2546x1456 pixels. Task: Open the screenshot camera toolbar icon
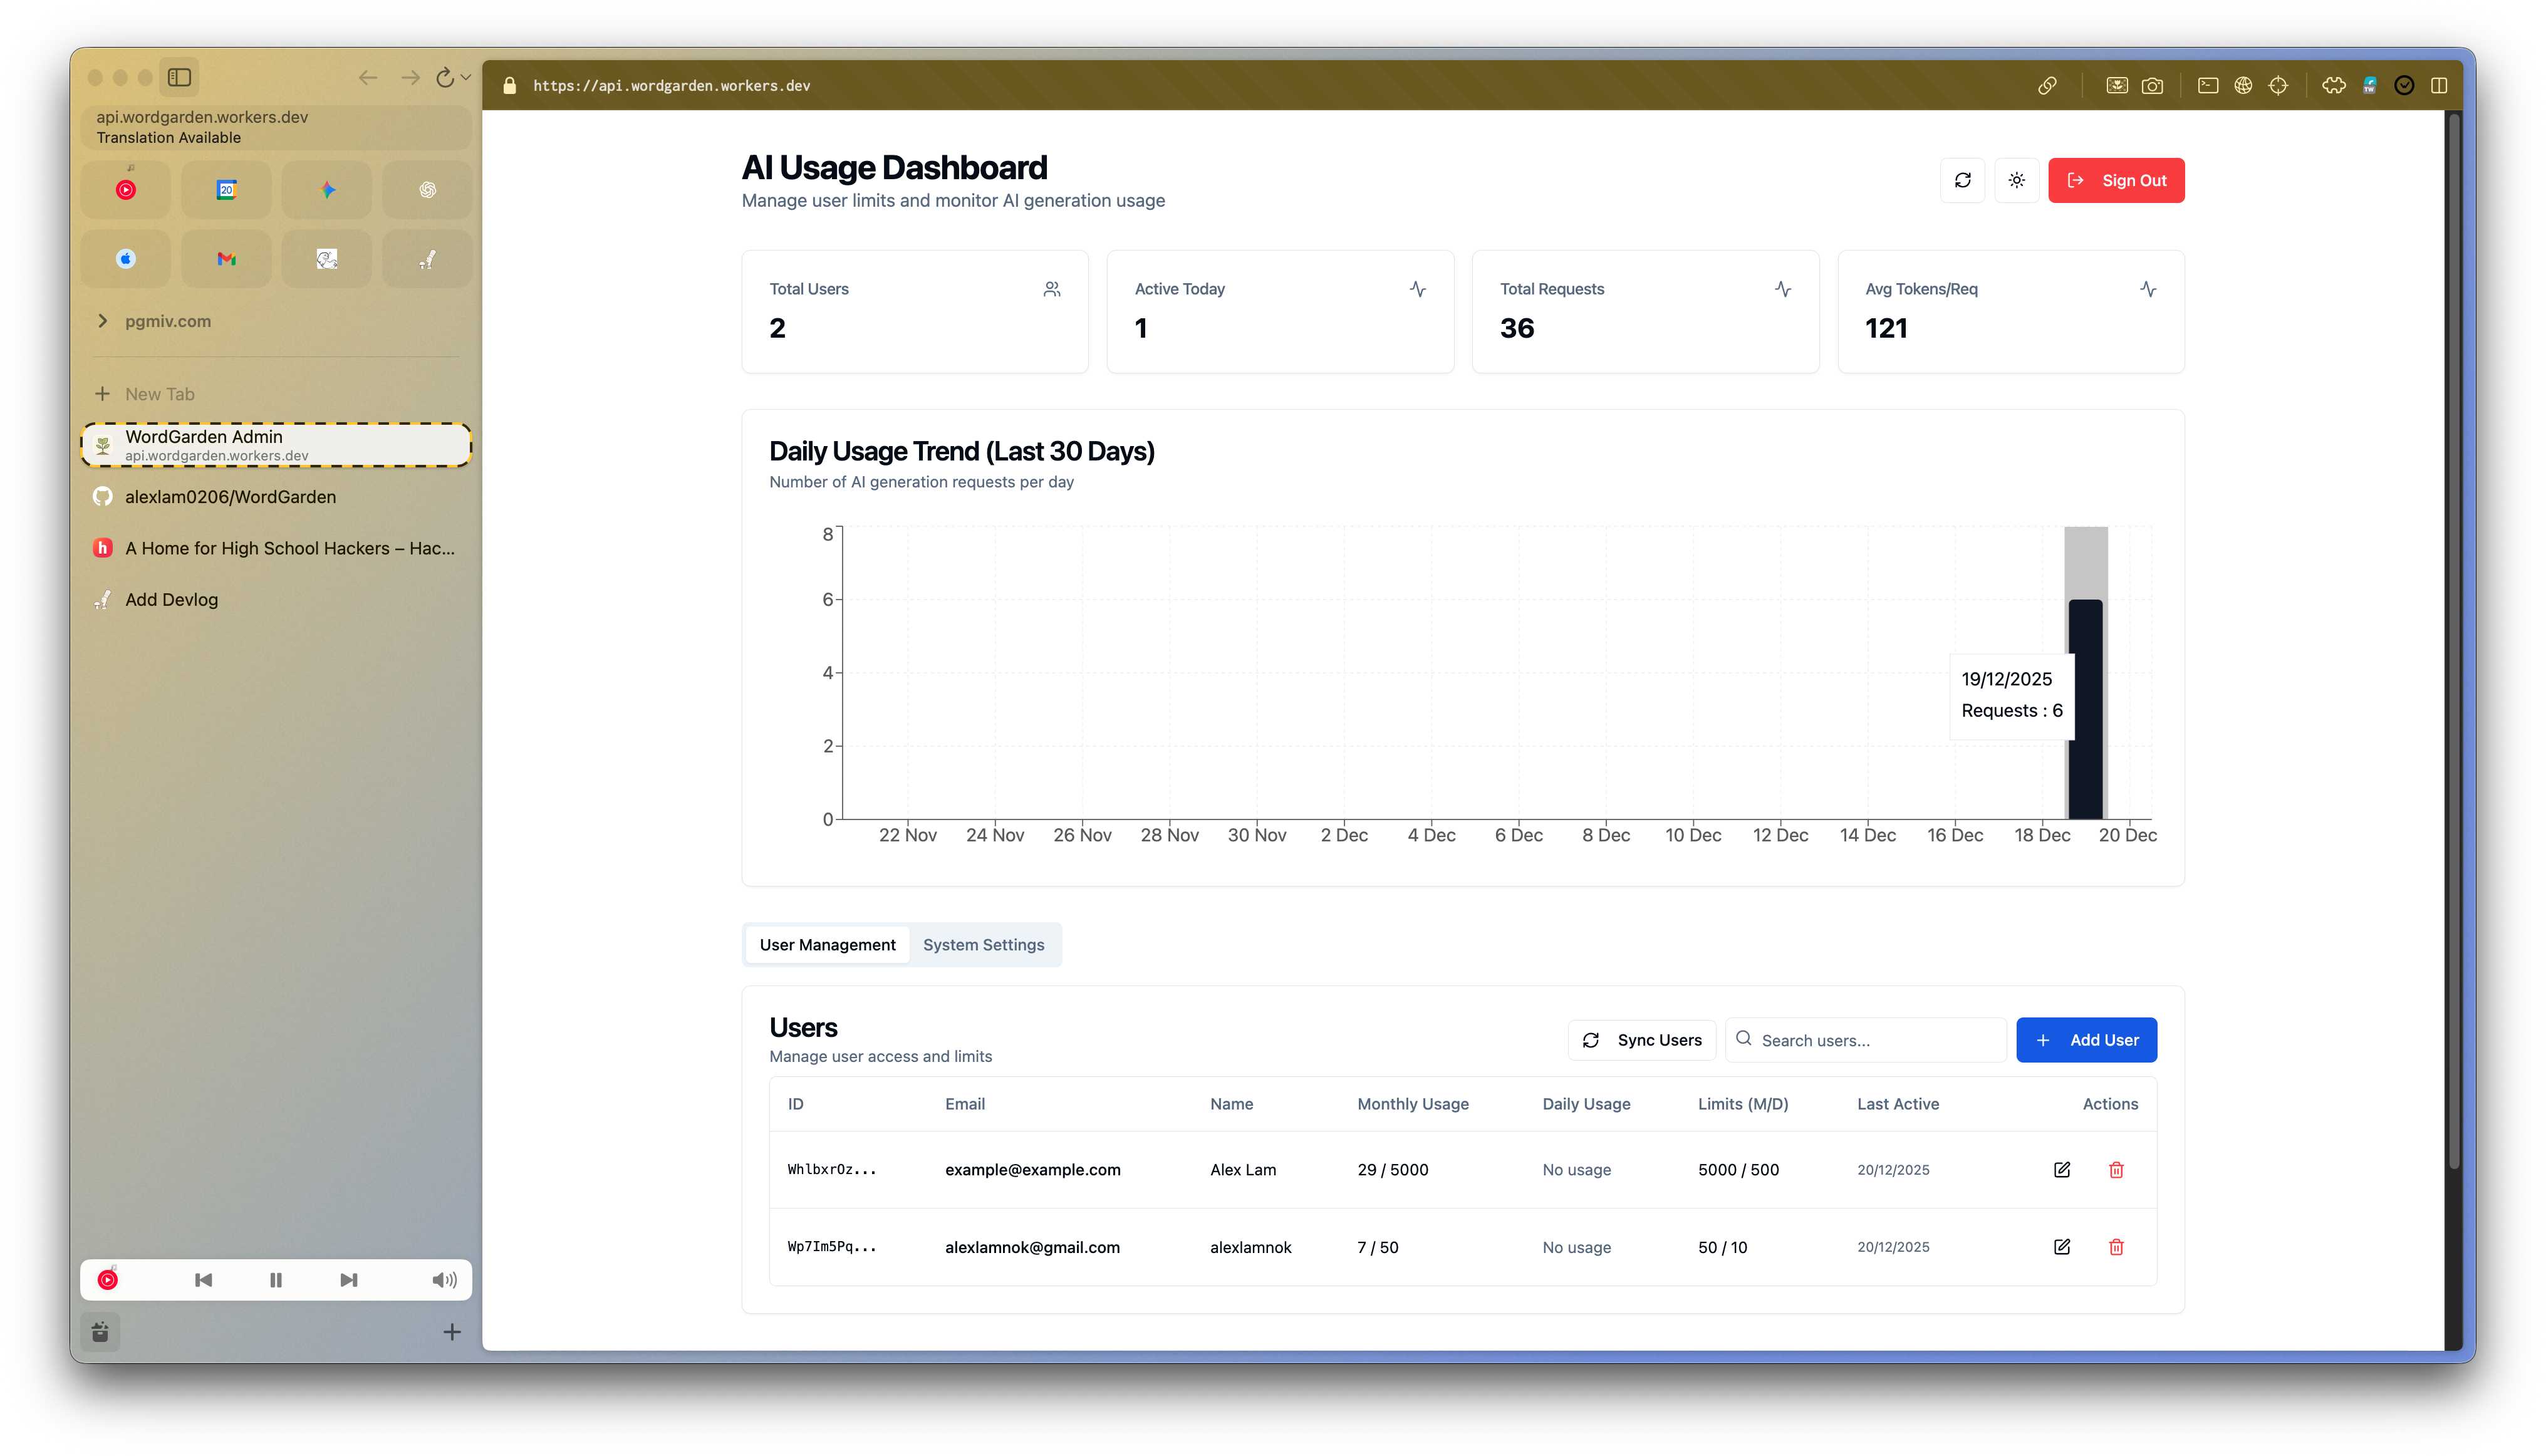pos(2152,86)
